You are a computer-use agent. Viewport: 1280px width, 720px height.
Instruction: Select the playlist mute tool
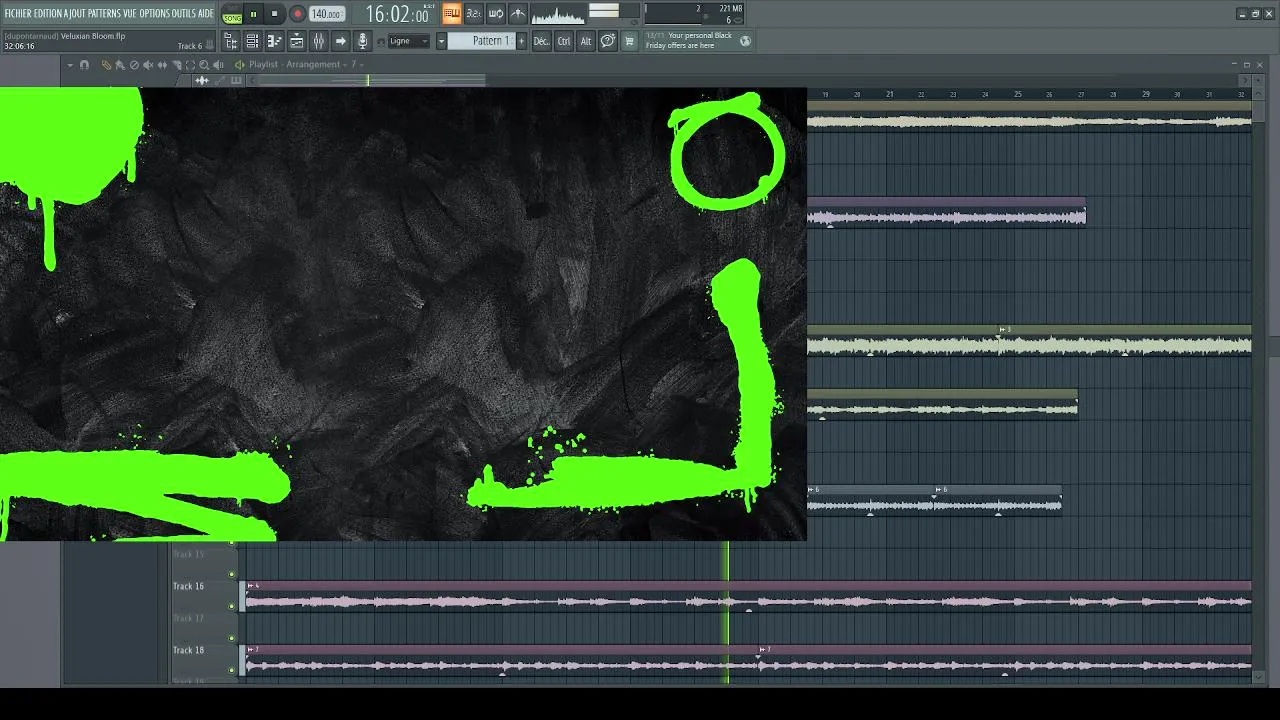(x=148, y=65)
